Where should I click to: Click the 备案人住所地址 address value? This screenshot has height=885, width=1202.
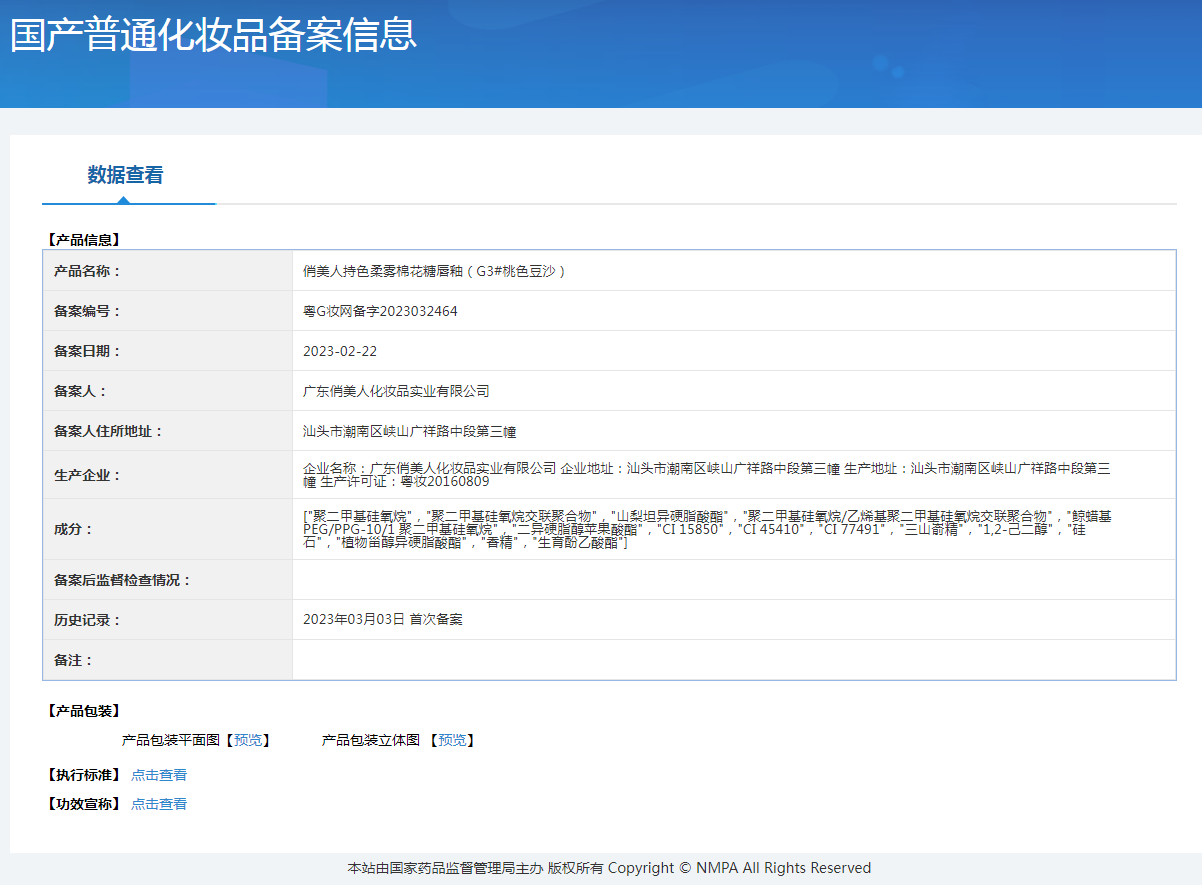[x=409, y=431]
